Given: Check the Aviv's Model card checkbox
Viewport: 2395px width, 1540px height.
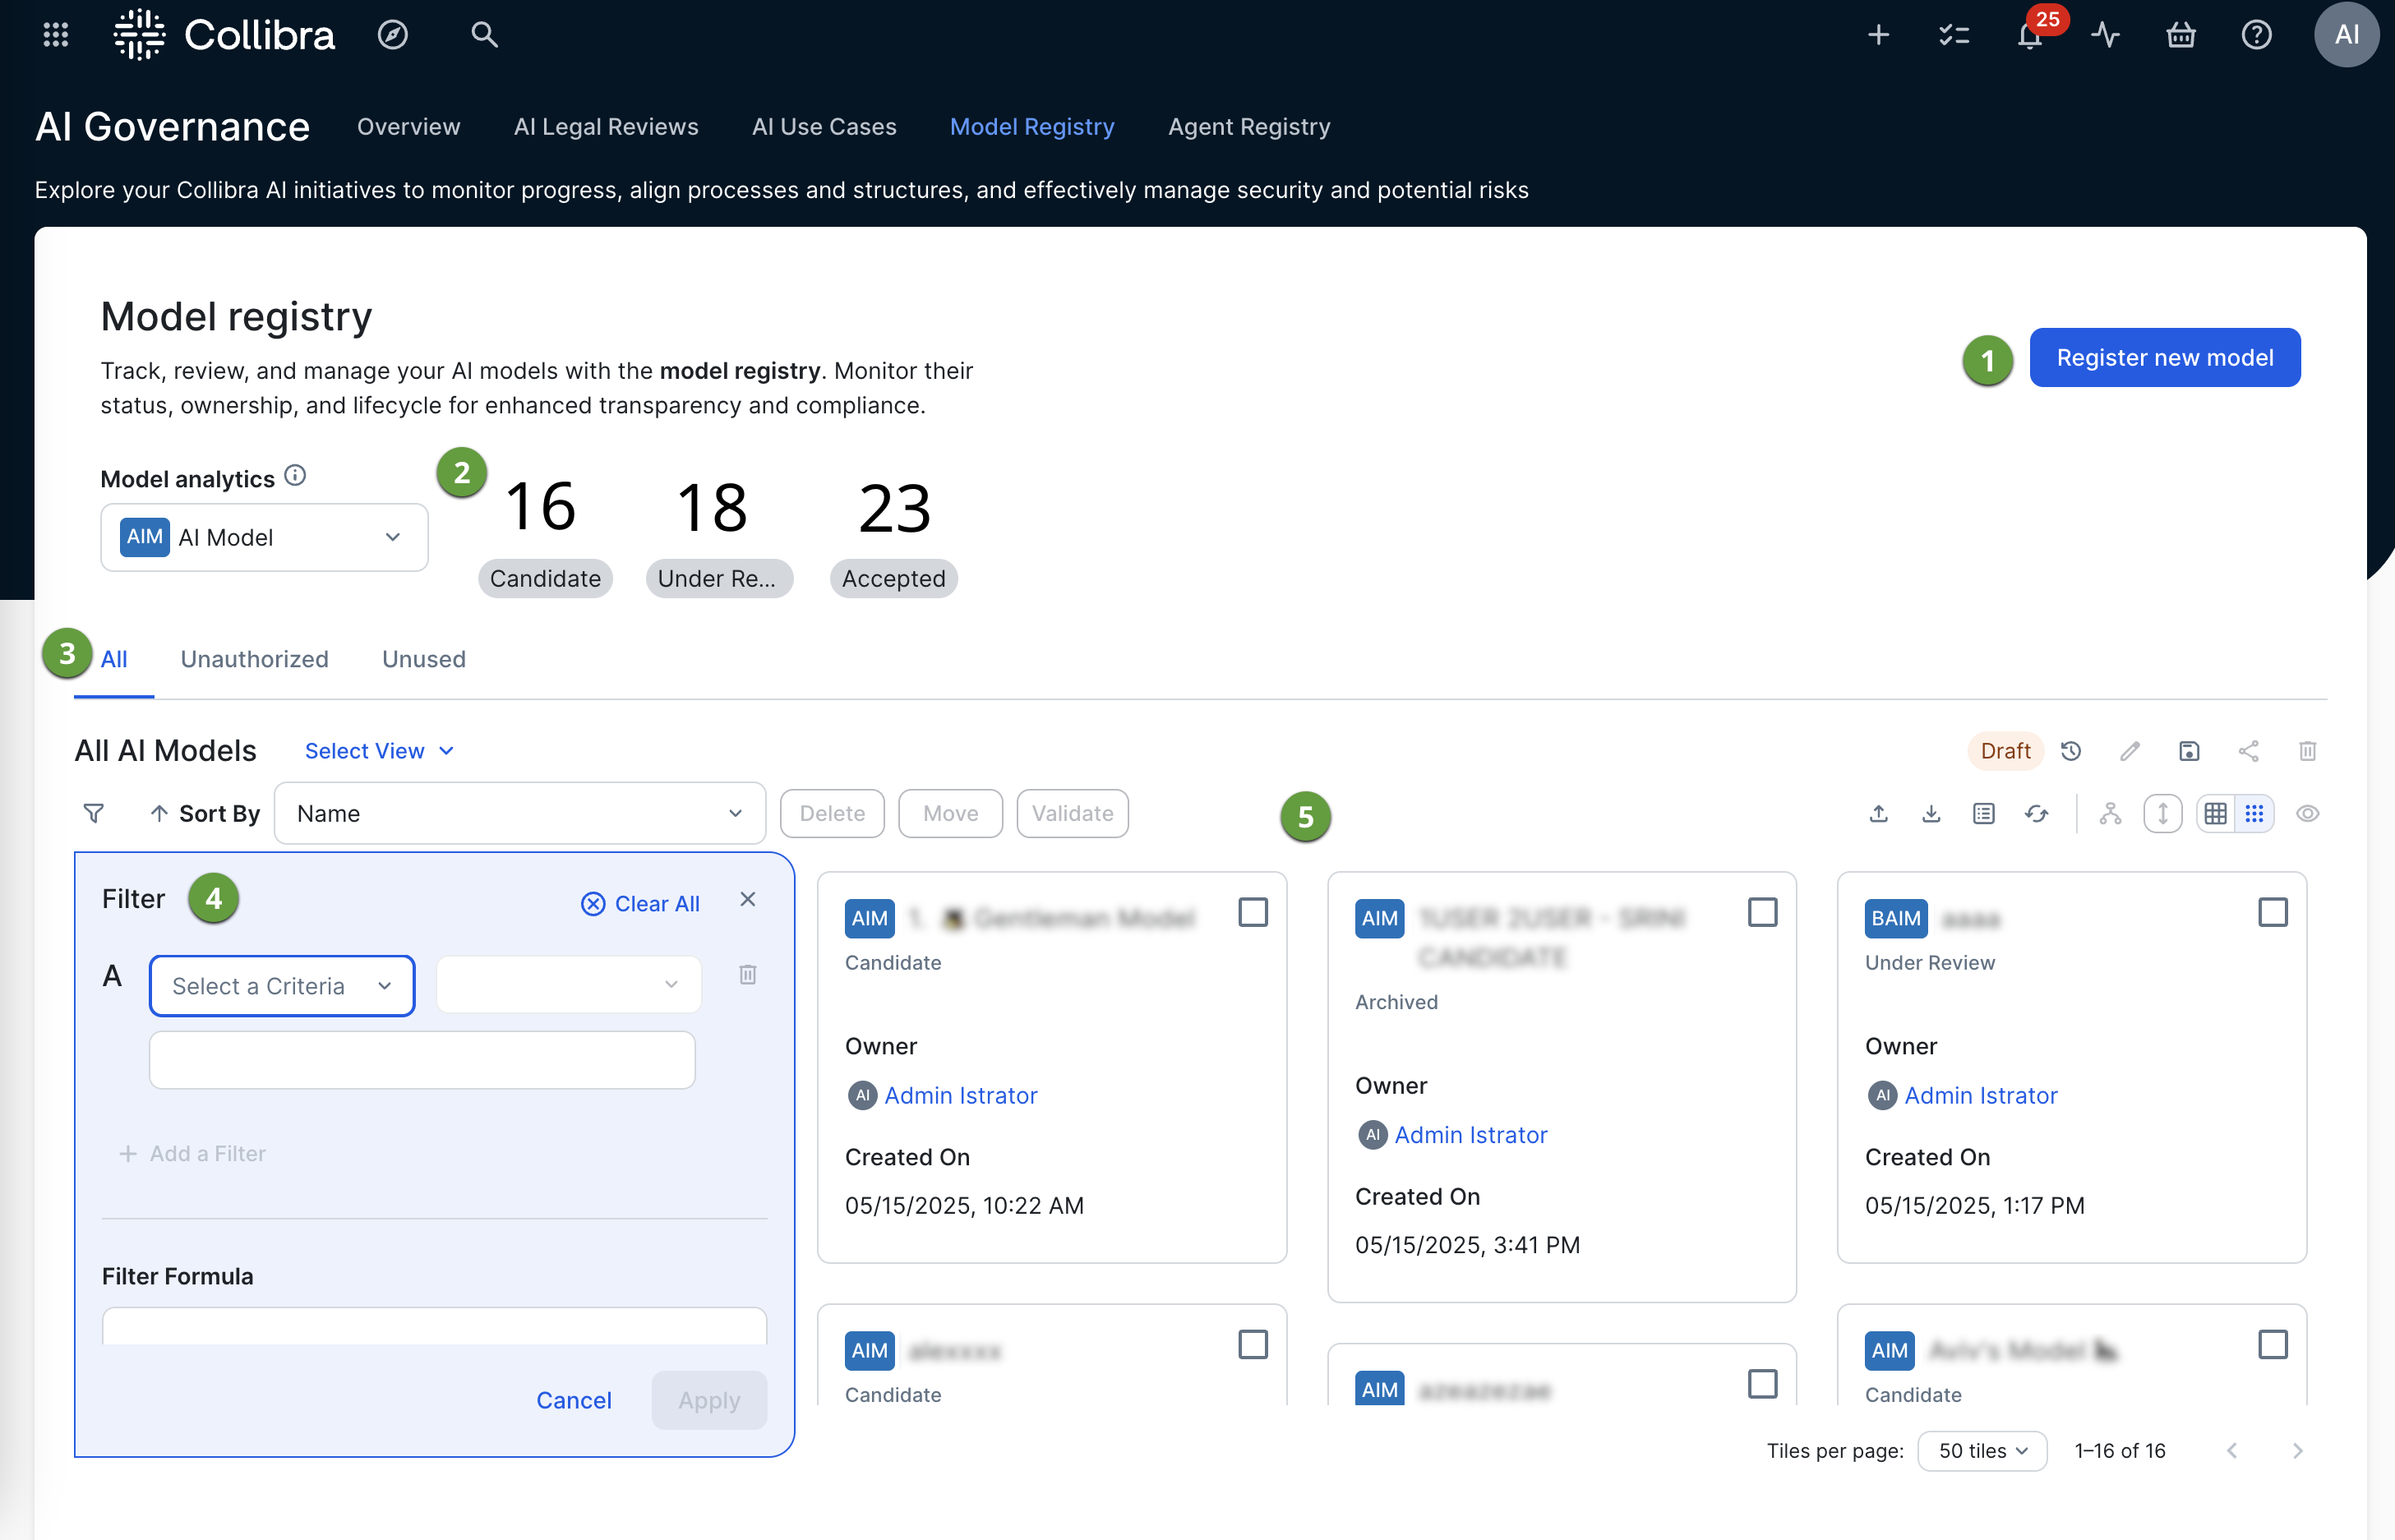Looking at the screenshot, I should [2273, 1345].
